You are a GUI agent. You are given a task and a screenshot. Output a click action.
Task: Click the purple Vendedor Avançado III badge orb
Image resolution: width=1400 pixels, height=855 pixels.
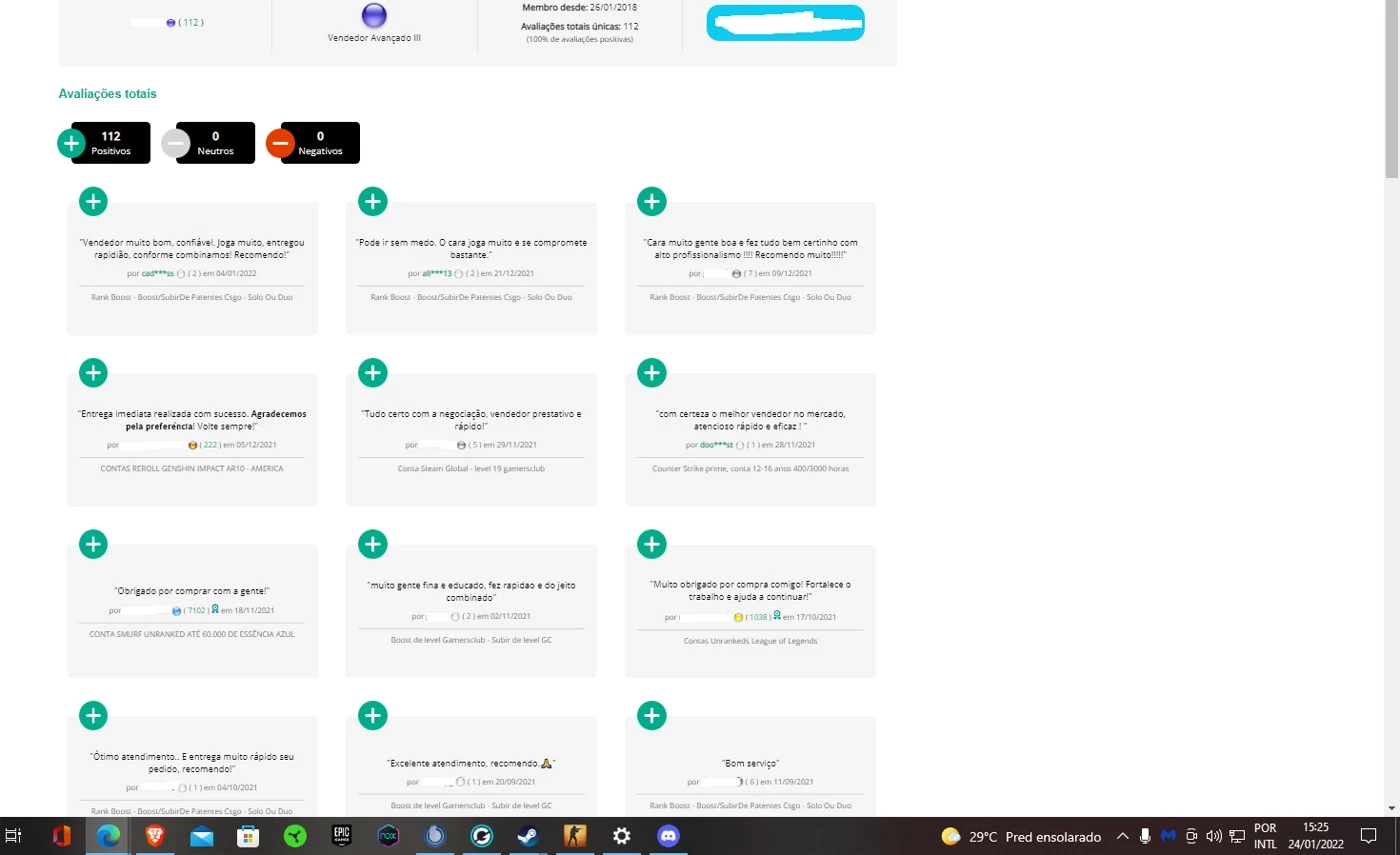(x=373, y=16)
